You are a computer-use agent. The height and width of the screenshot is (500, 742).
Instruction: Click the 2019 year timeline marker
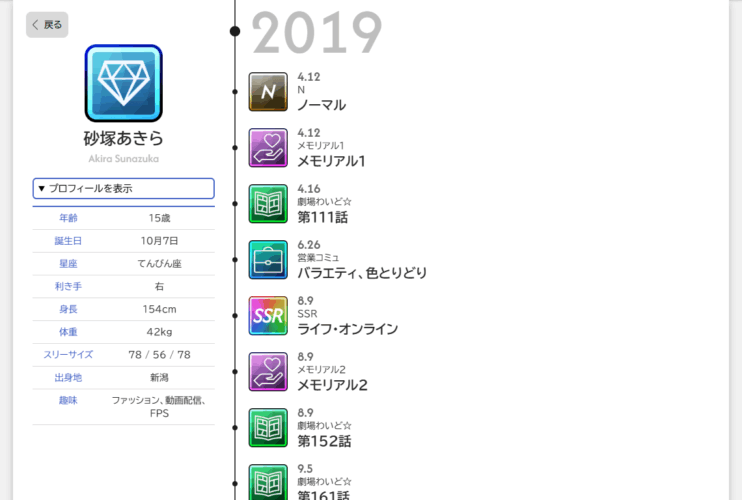pyautogui.click(x=235, y=31)
